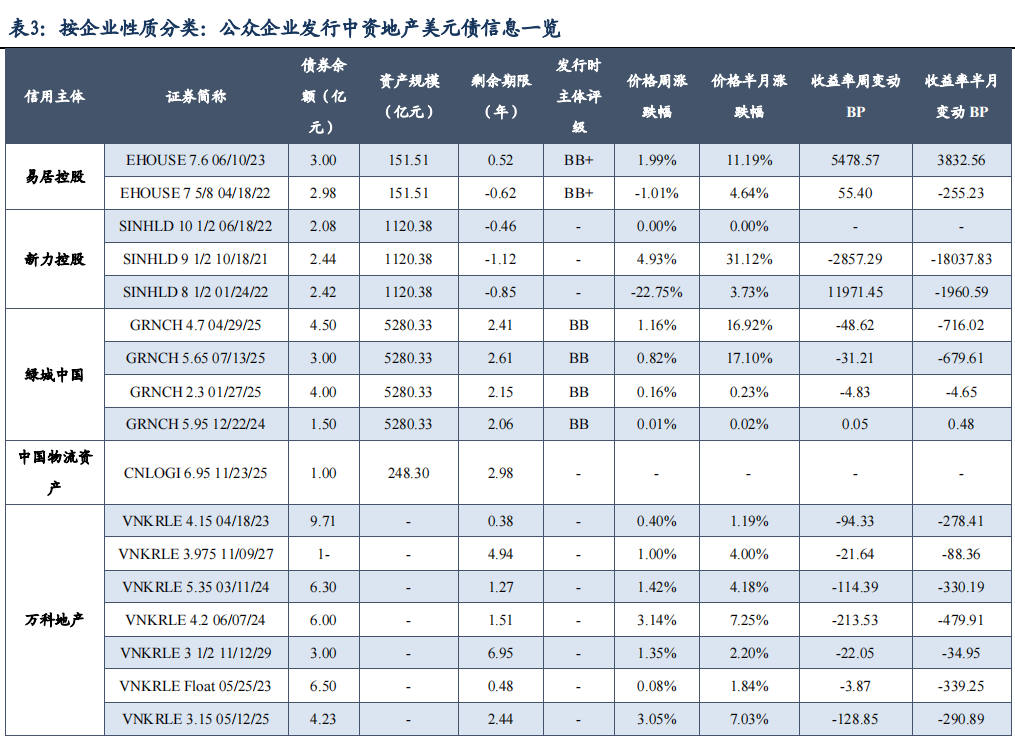
Task: Click bond SINHLD 10 1/2 06/18/22
Action: click(195, 226)
